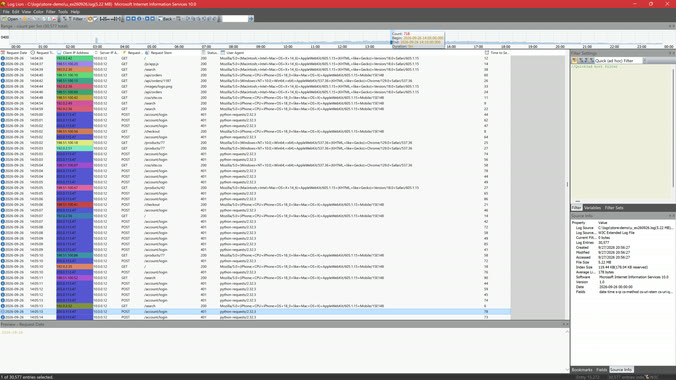Click the quick filter editor vertical scrollbar
676x380 pixels.
[673, 129]
